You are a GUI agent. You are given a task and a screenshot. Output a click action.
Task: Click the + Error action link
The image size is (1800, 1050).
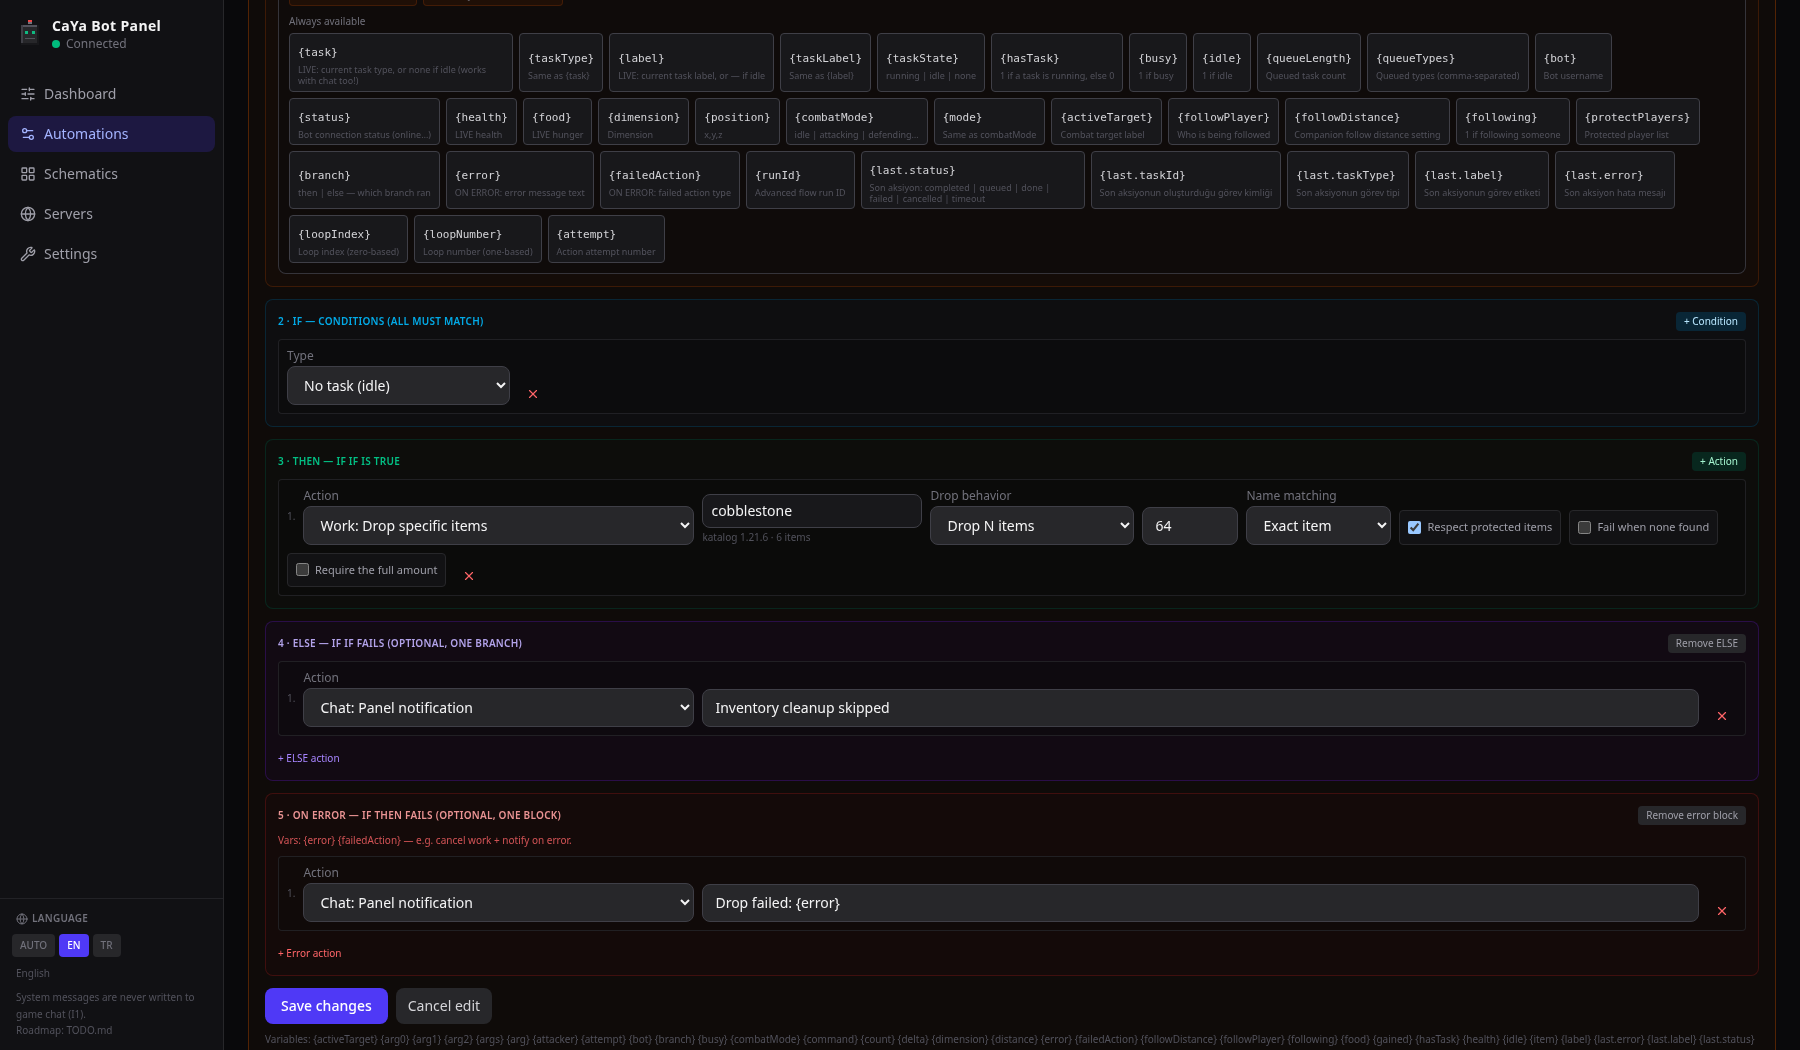click(310, 954)
